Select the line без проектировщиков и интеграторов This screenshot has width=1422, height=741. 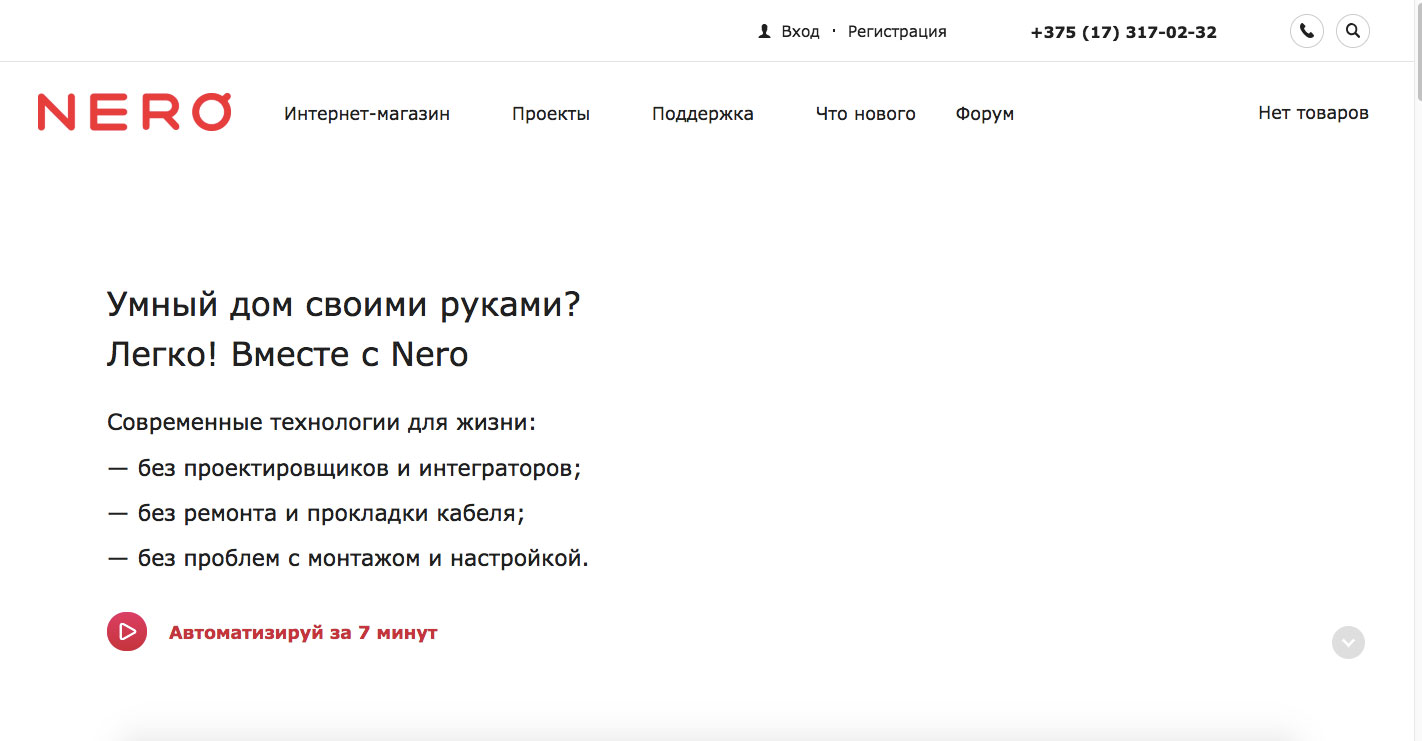pyautogui.click(x=344, y=468)
